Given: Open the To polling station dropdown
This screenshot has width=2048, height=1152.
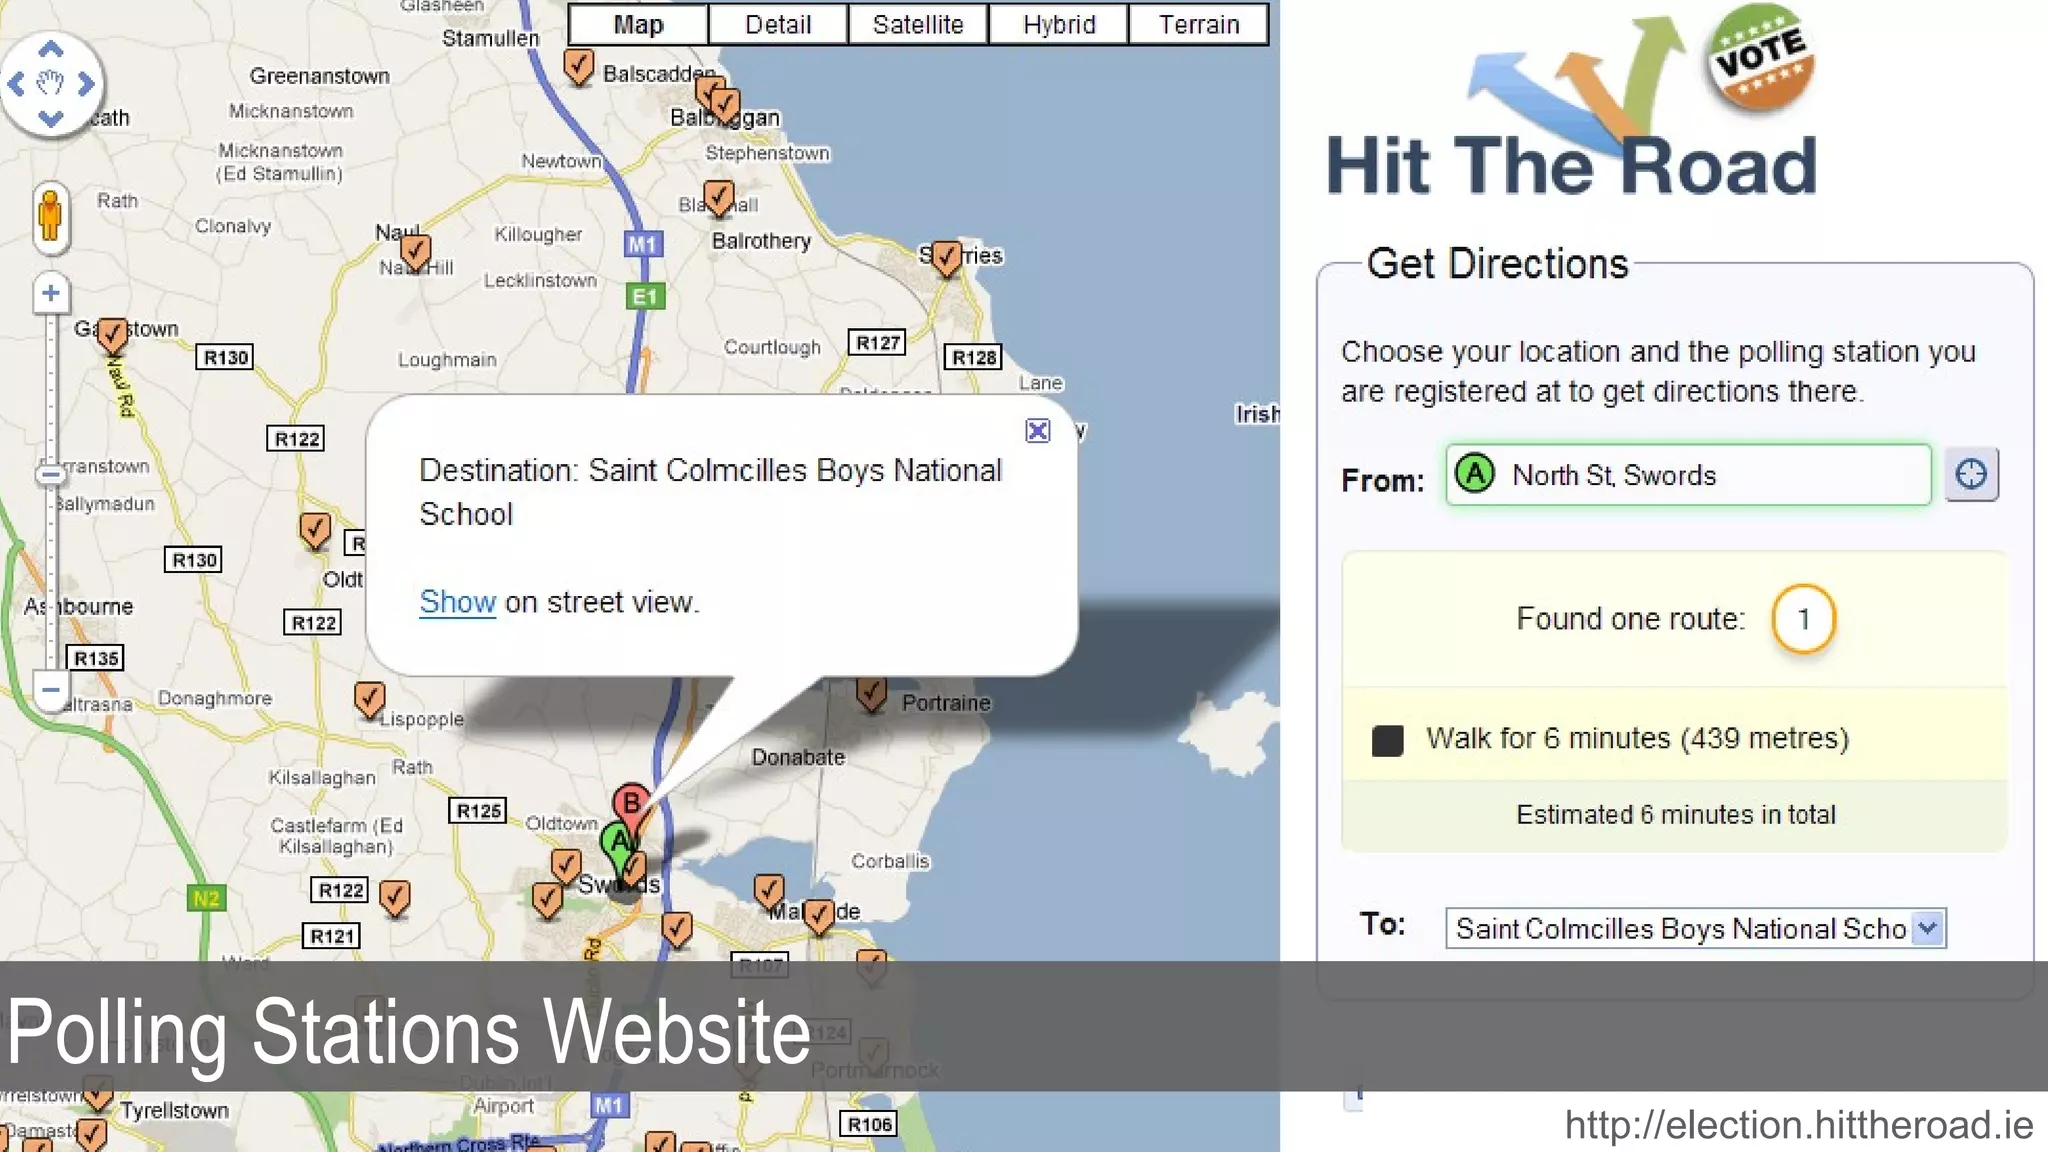Looking at the screenshot, I should pos(1927,928).
